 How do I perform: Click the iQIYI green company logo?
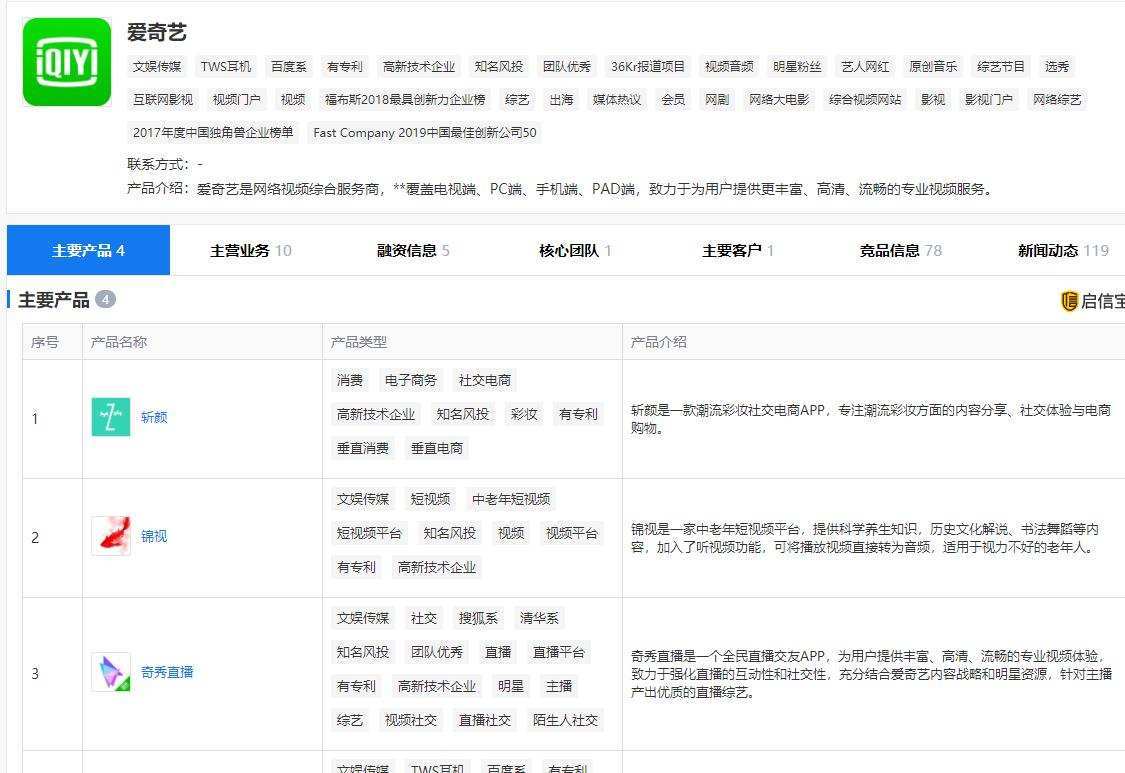(x=67, y=62)
